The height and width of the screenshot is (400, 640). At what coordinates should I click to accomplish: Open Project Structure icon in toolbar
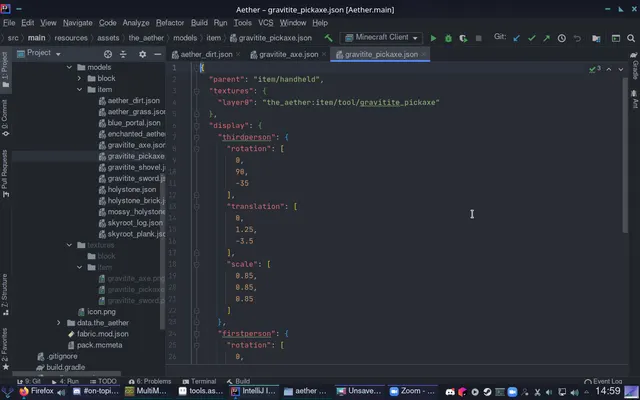(596, 38)
